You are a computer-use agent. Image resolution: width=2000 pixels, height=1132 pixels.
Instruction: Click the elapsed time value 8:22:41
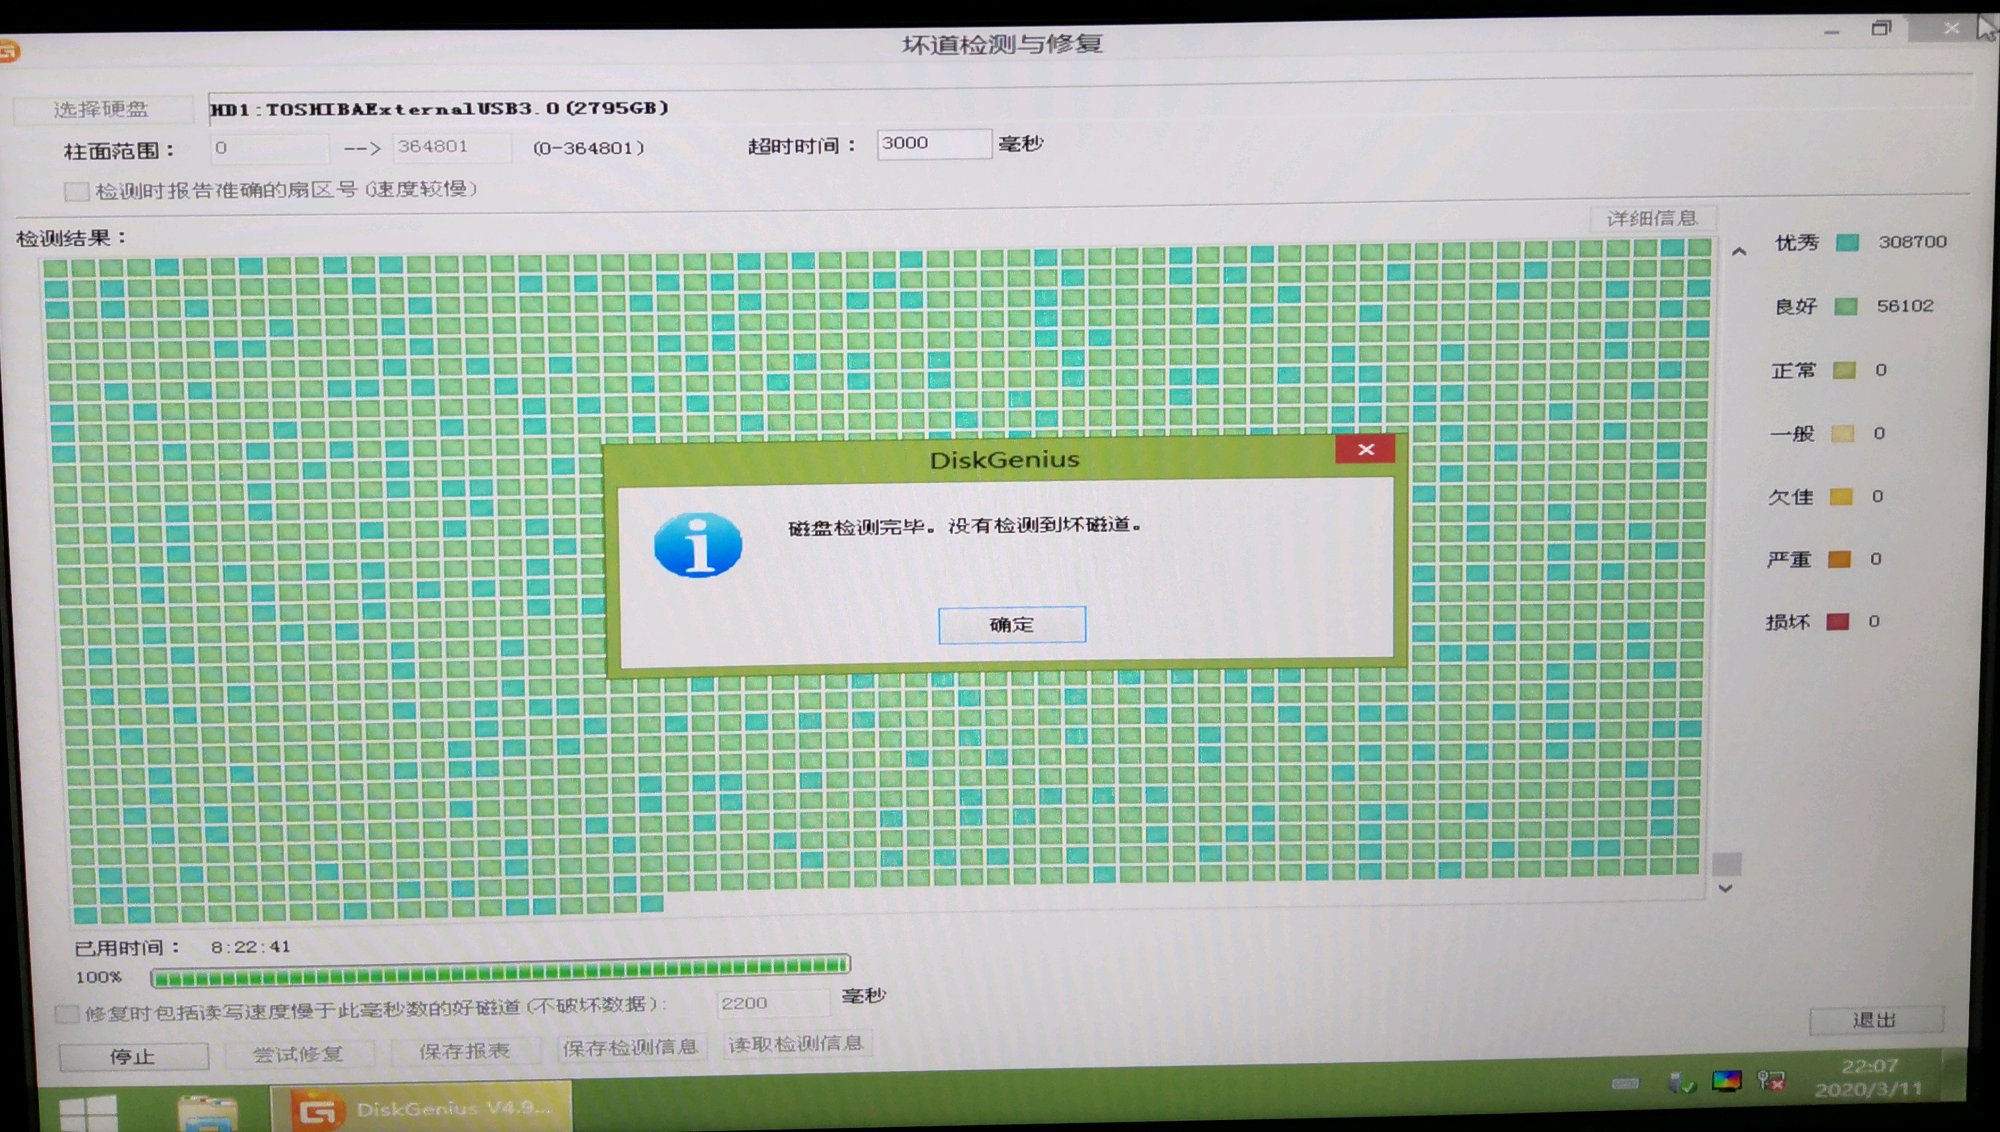(x=251, y=947)
